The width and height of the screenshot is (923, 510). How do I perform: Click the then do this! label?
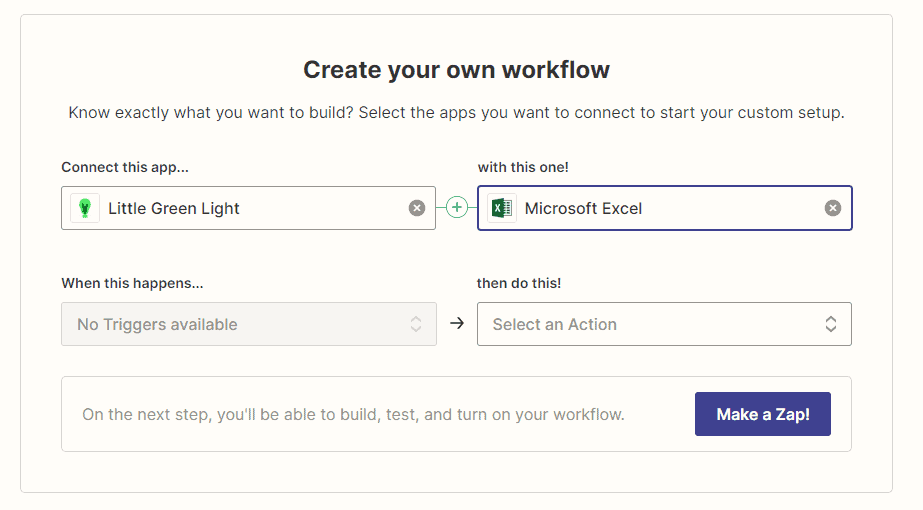tap(519, 283)
